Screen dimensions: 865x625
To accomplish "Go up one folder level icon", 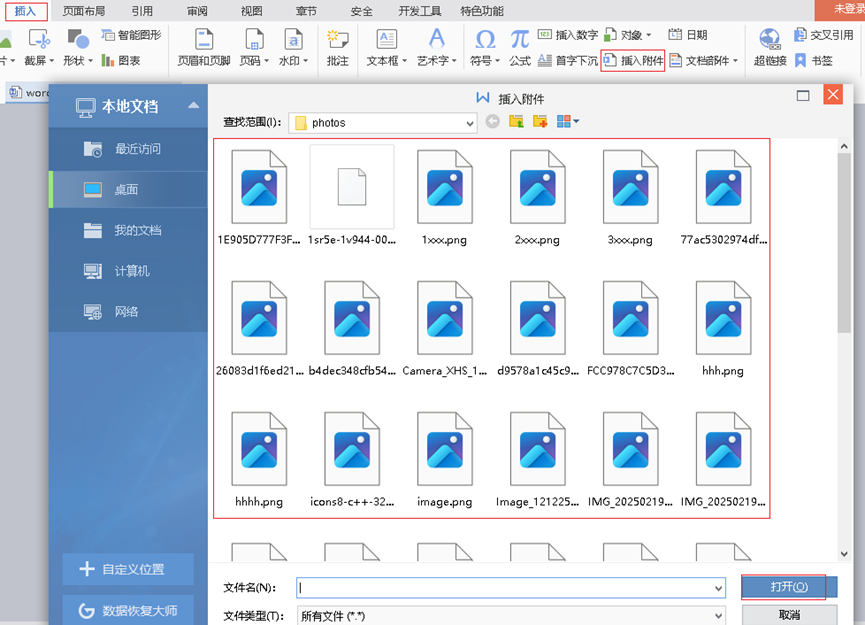I will pyautogui.click(x=516, y=122).
